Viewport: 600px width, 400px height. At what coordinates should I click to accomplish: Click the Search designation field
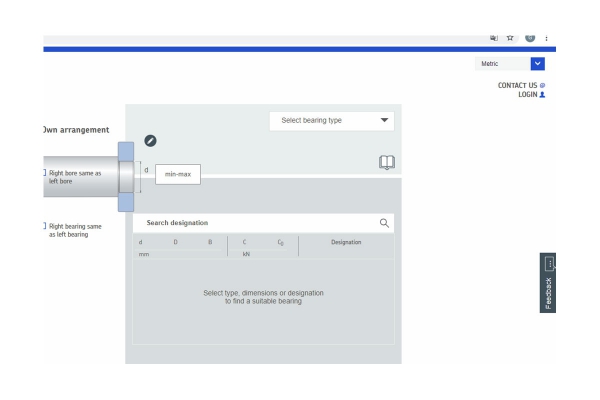263,223
